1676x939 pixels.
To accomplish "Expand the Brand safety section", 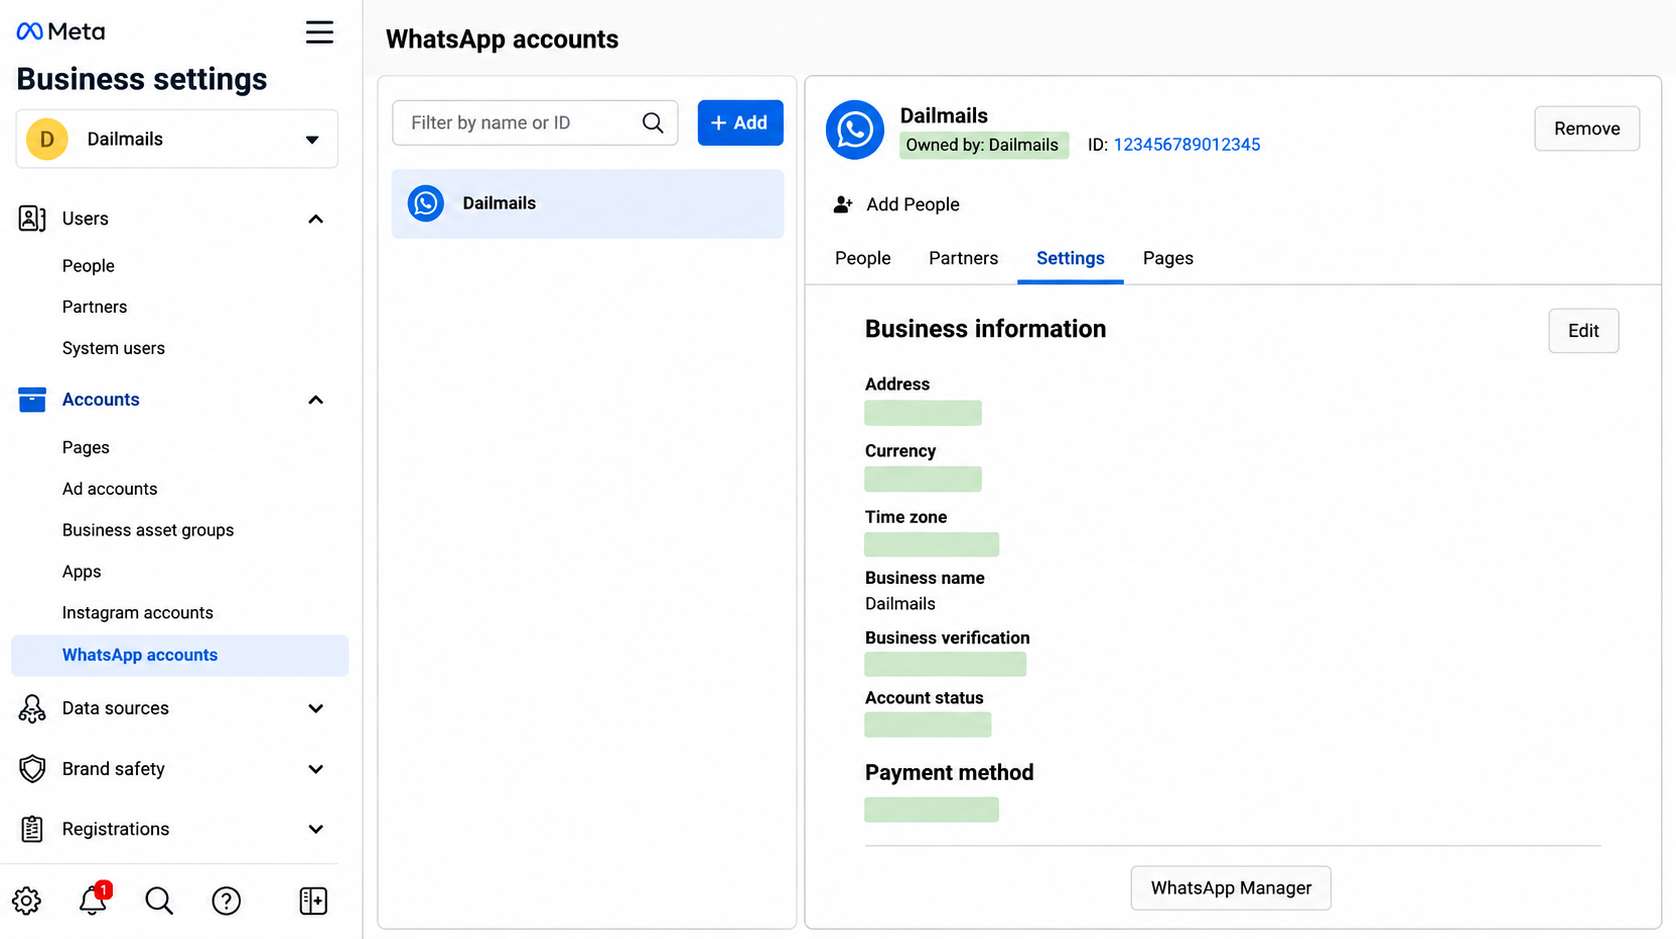I will coord(316,769).
